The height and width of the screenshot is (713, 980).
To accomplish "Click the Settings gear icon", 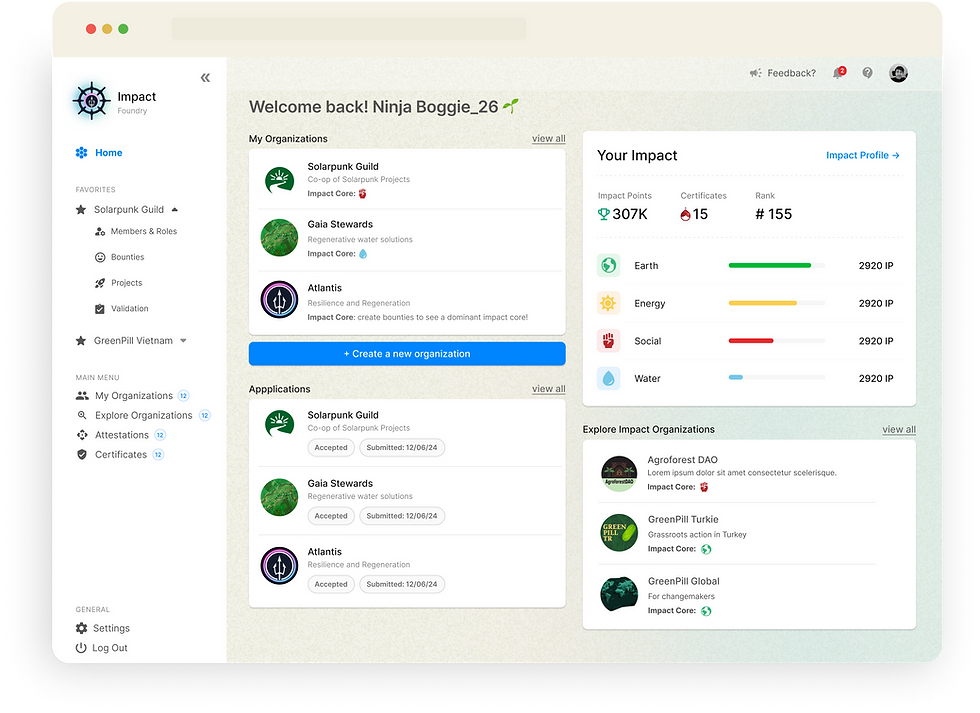I will [x=81, y=628].
